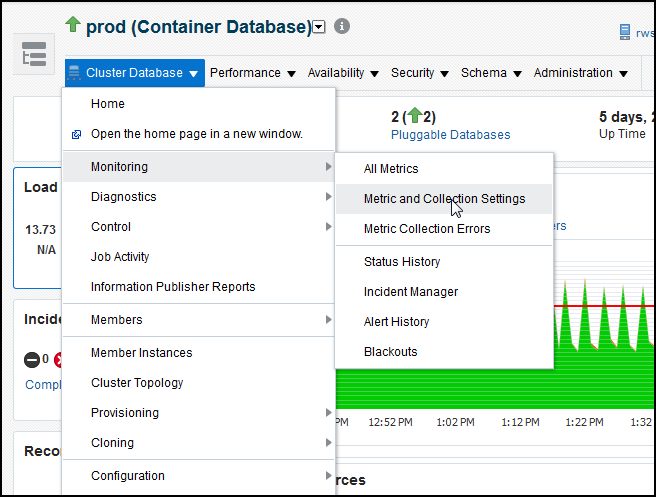Expand the Availability menu
This screenshot has width=656, height=497.
pos(343,73)
